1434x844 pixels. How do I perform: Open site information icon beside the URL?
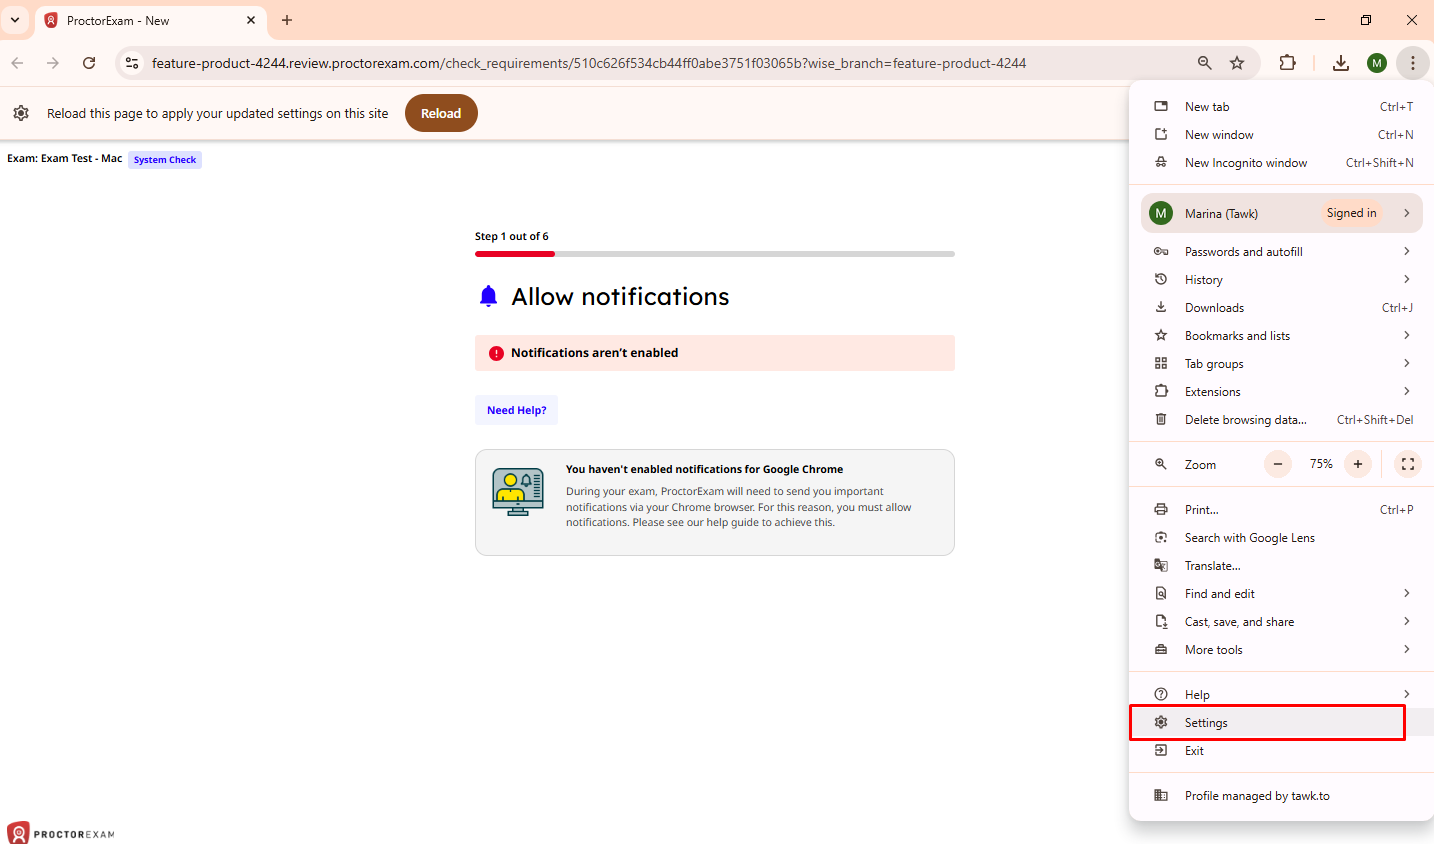131,63
